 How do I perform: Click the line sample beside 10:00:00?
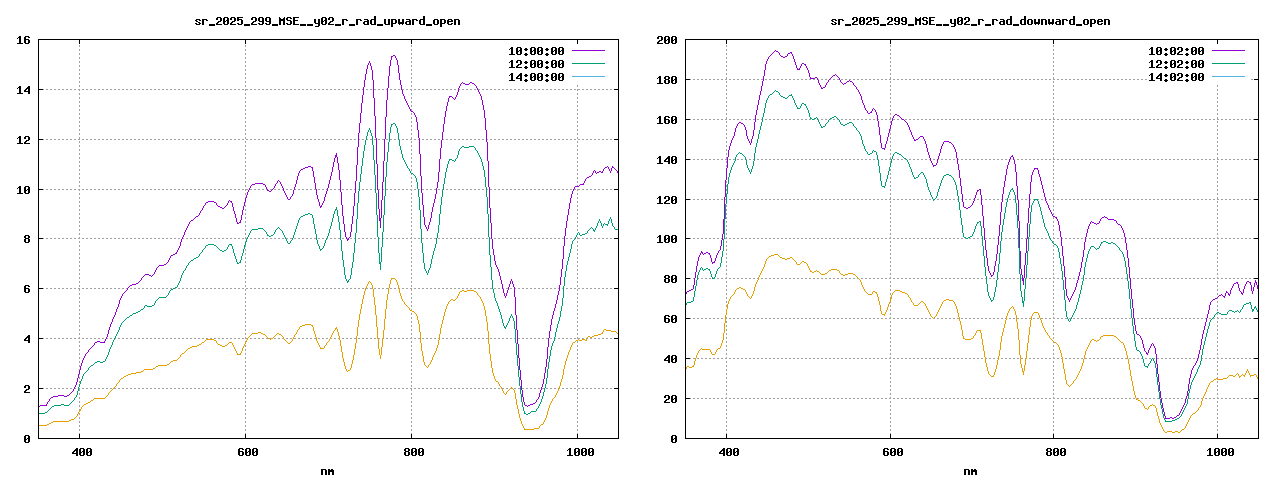(x=588, y=50)
